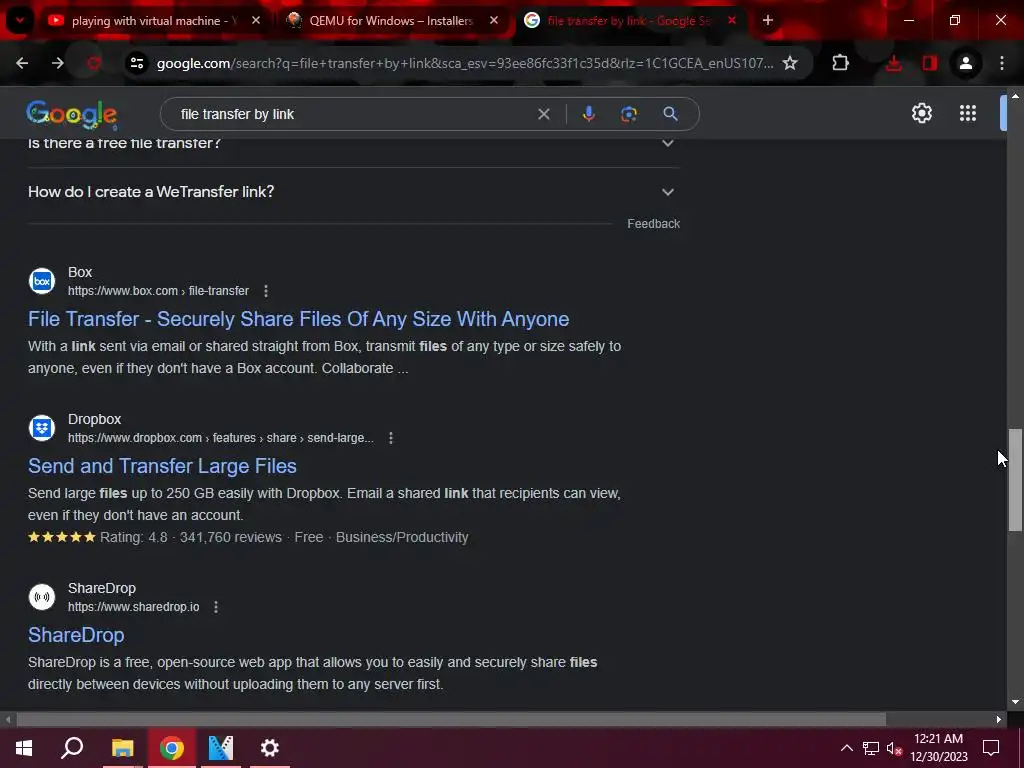Image resolution: width=1024 pixels, height=768 pixels.
Task: Click the scroll right arrow
Action: (x=999, y=720)
